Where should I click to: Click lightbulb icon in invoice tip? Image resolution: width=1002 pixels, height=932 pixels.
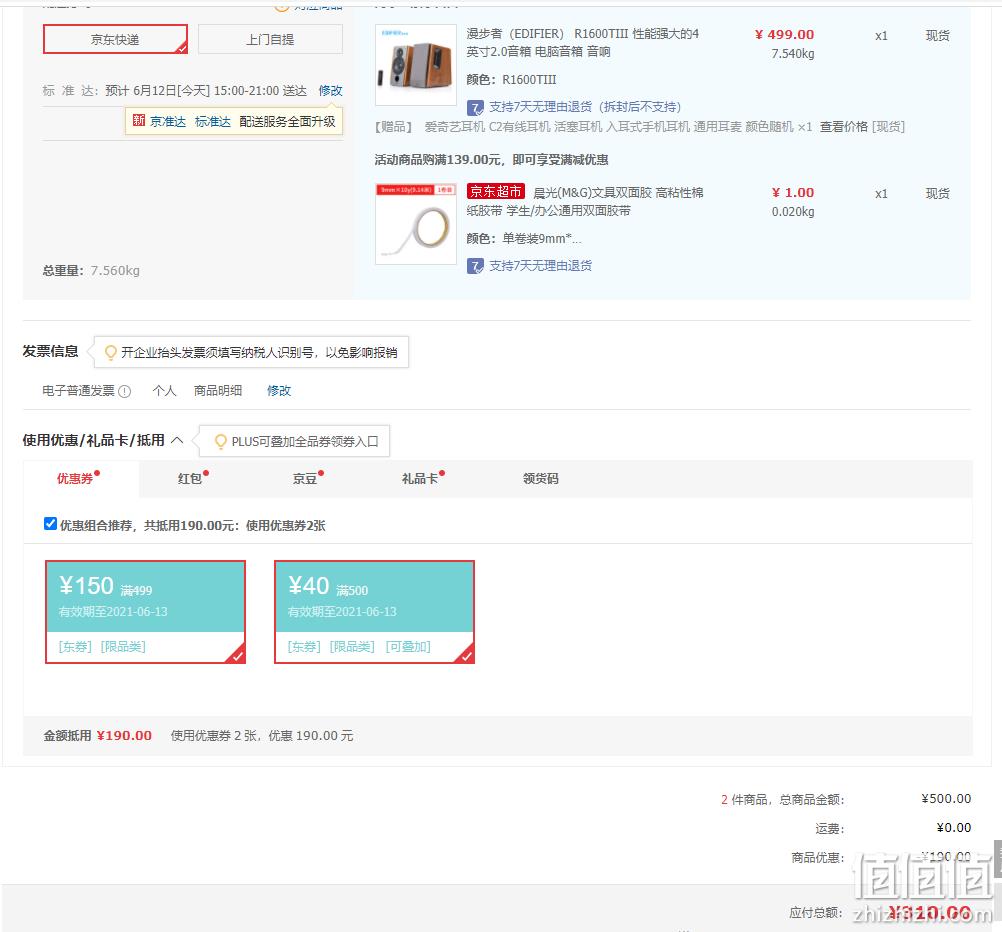(111, 352)
